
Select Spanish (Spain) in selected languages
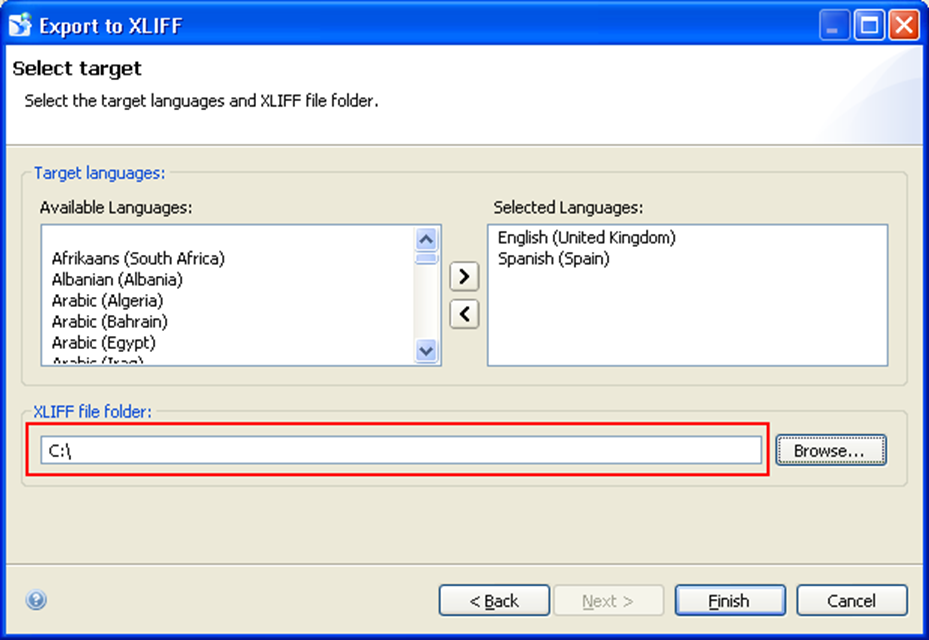pyautogui.click(x=553, y=258)
